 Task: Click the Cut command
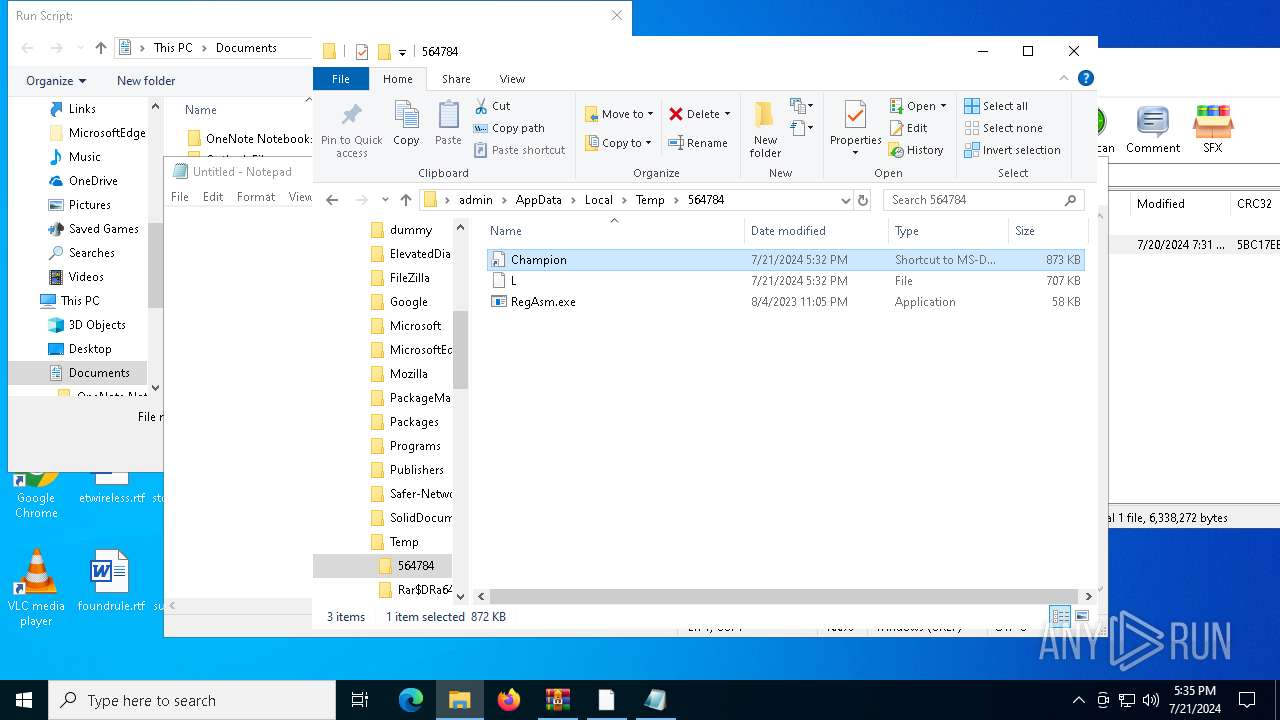[492, 106]
